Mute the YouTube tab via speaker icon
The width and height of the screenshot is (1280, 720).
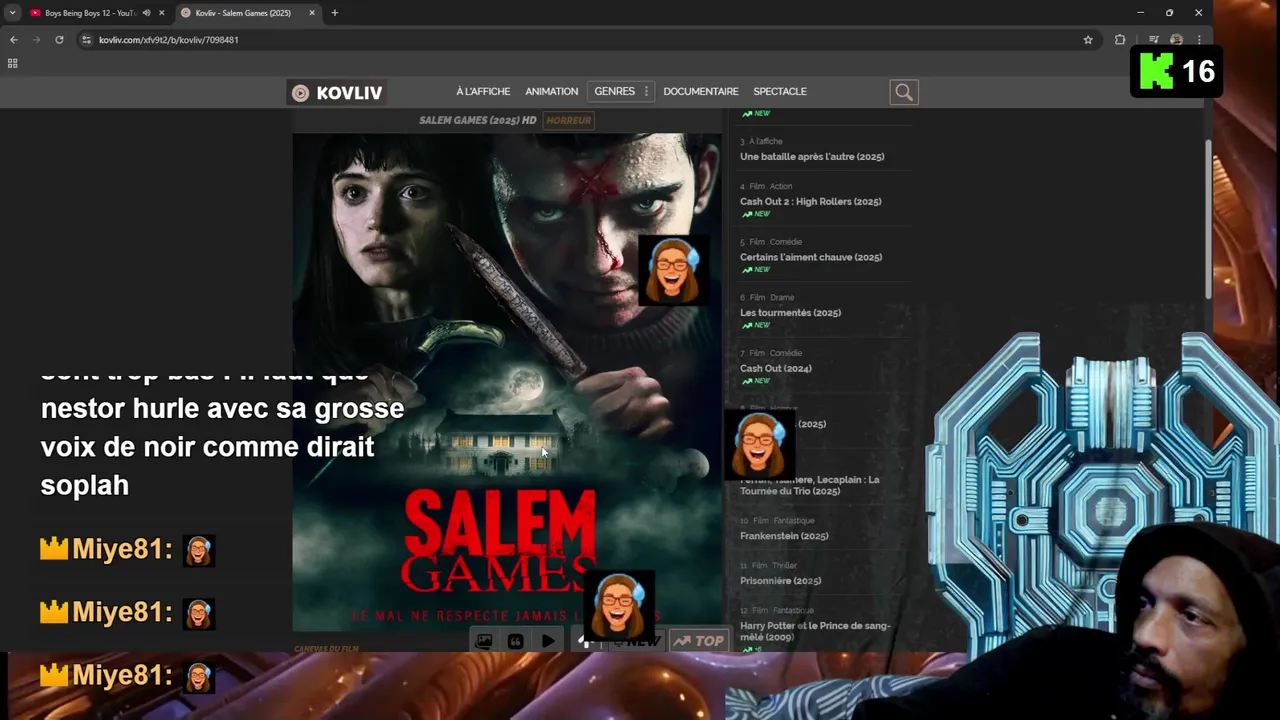[146, 13]
